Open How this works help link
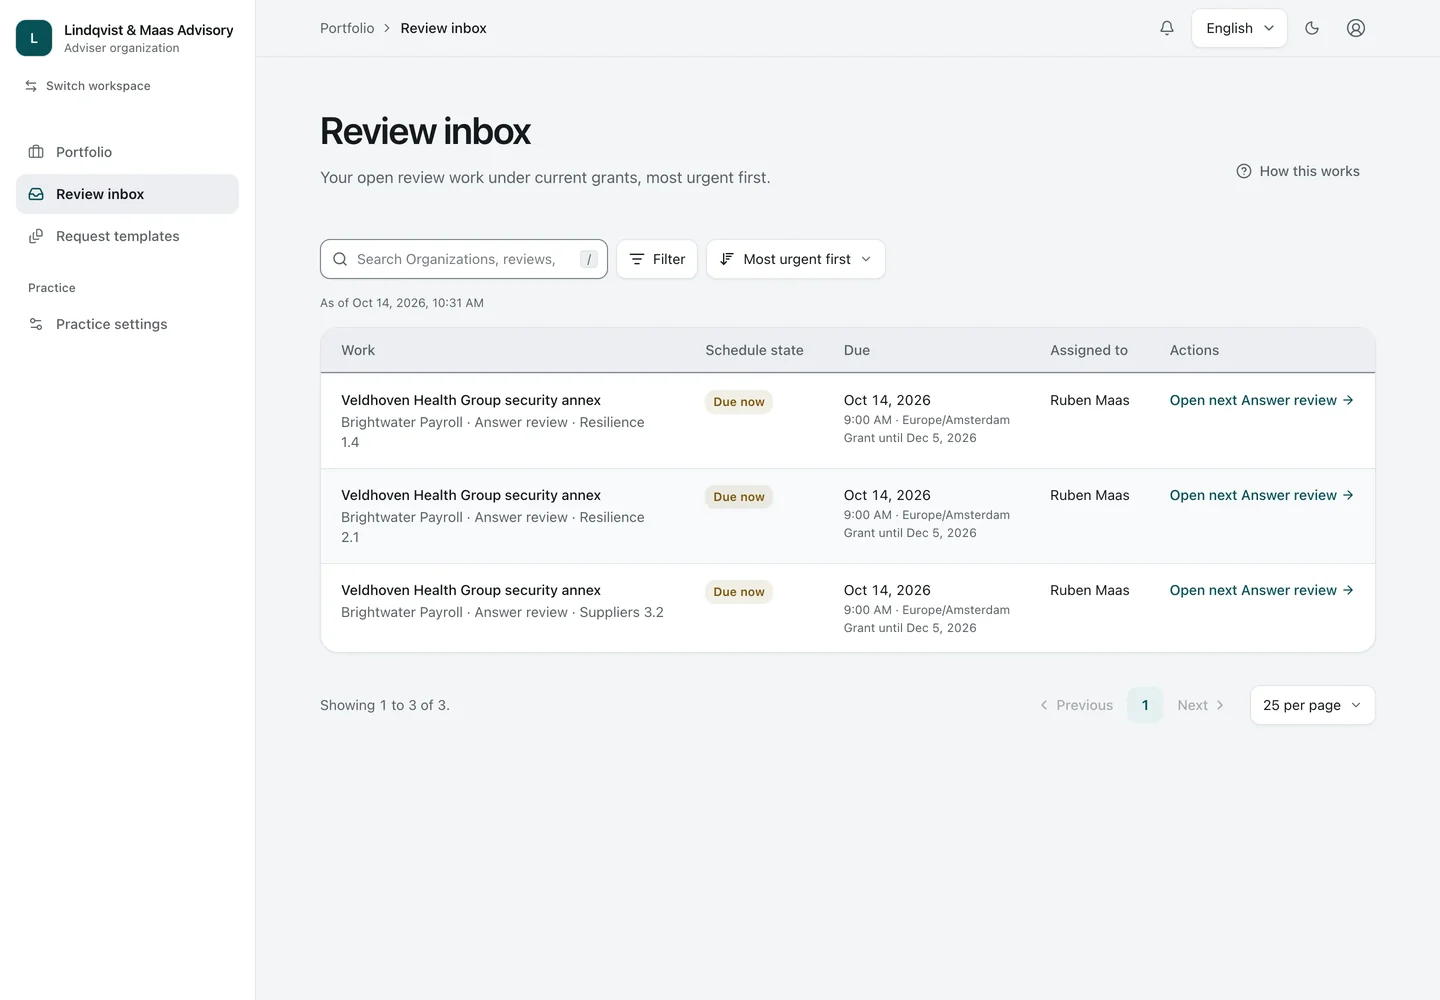Screen dimensions: 1440x1000 click(x=1298, y=171)
